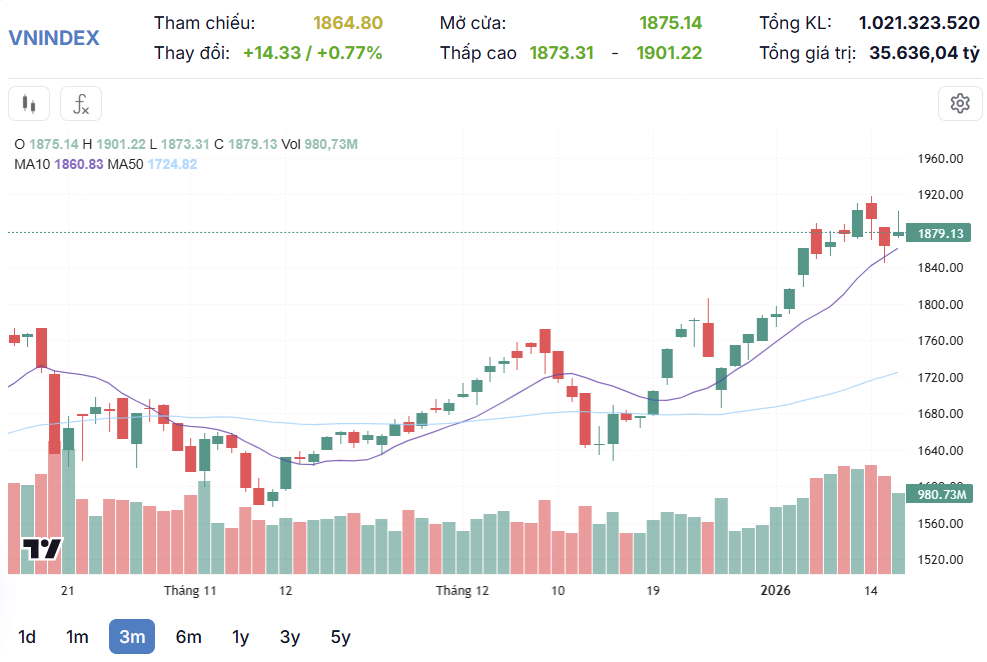Click the TradingView logo on chart

click(x=43, y=549)
